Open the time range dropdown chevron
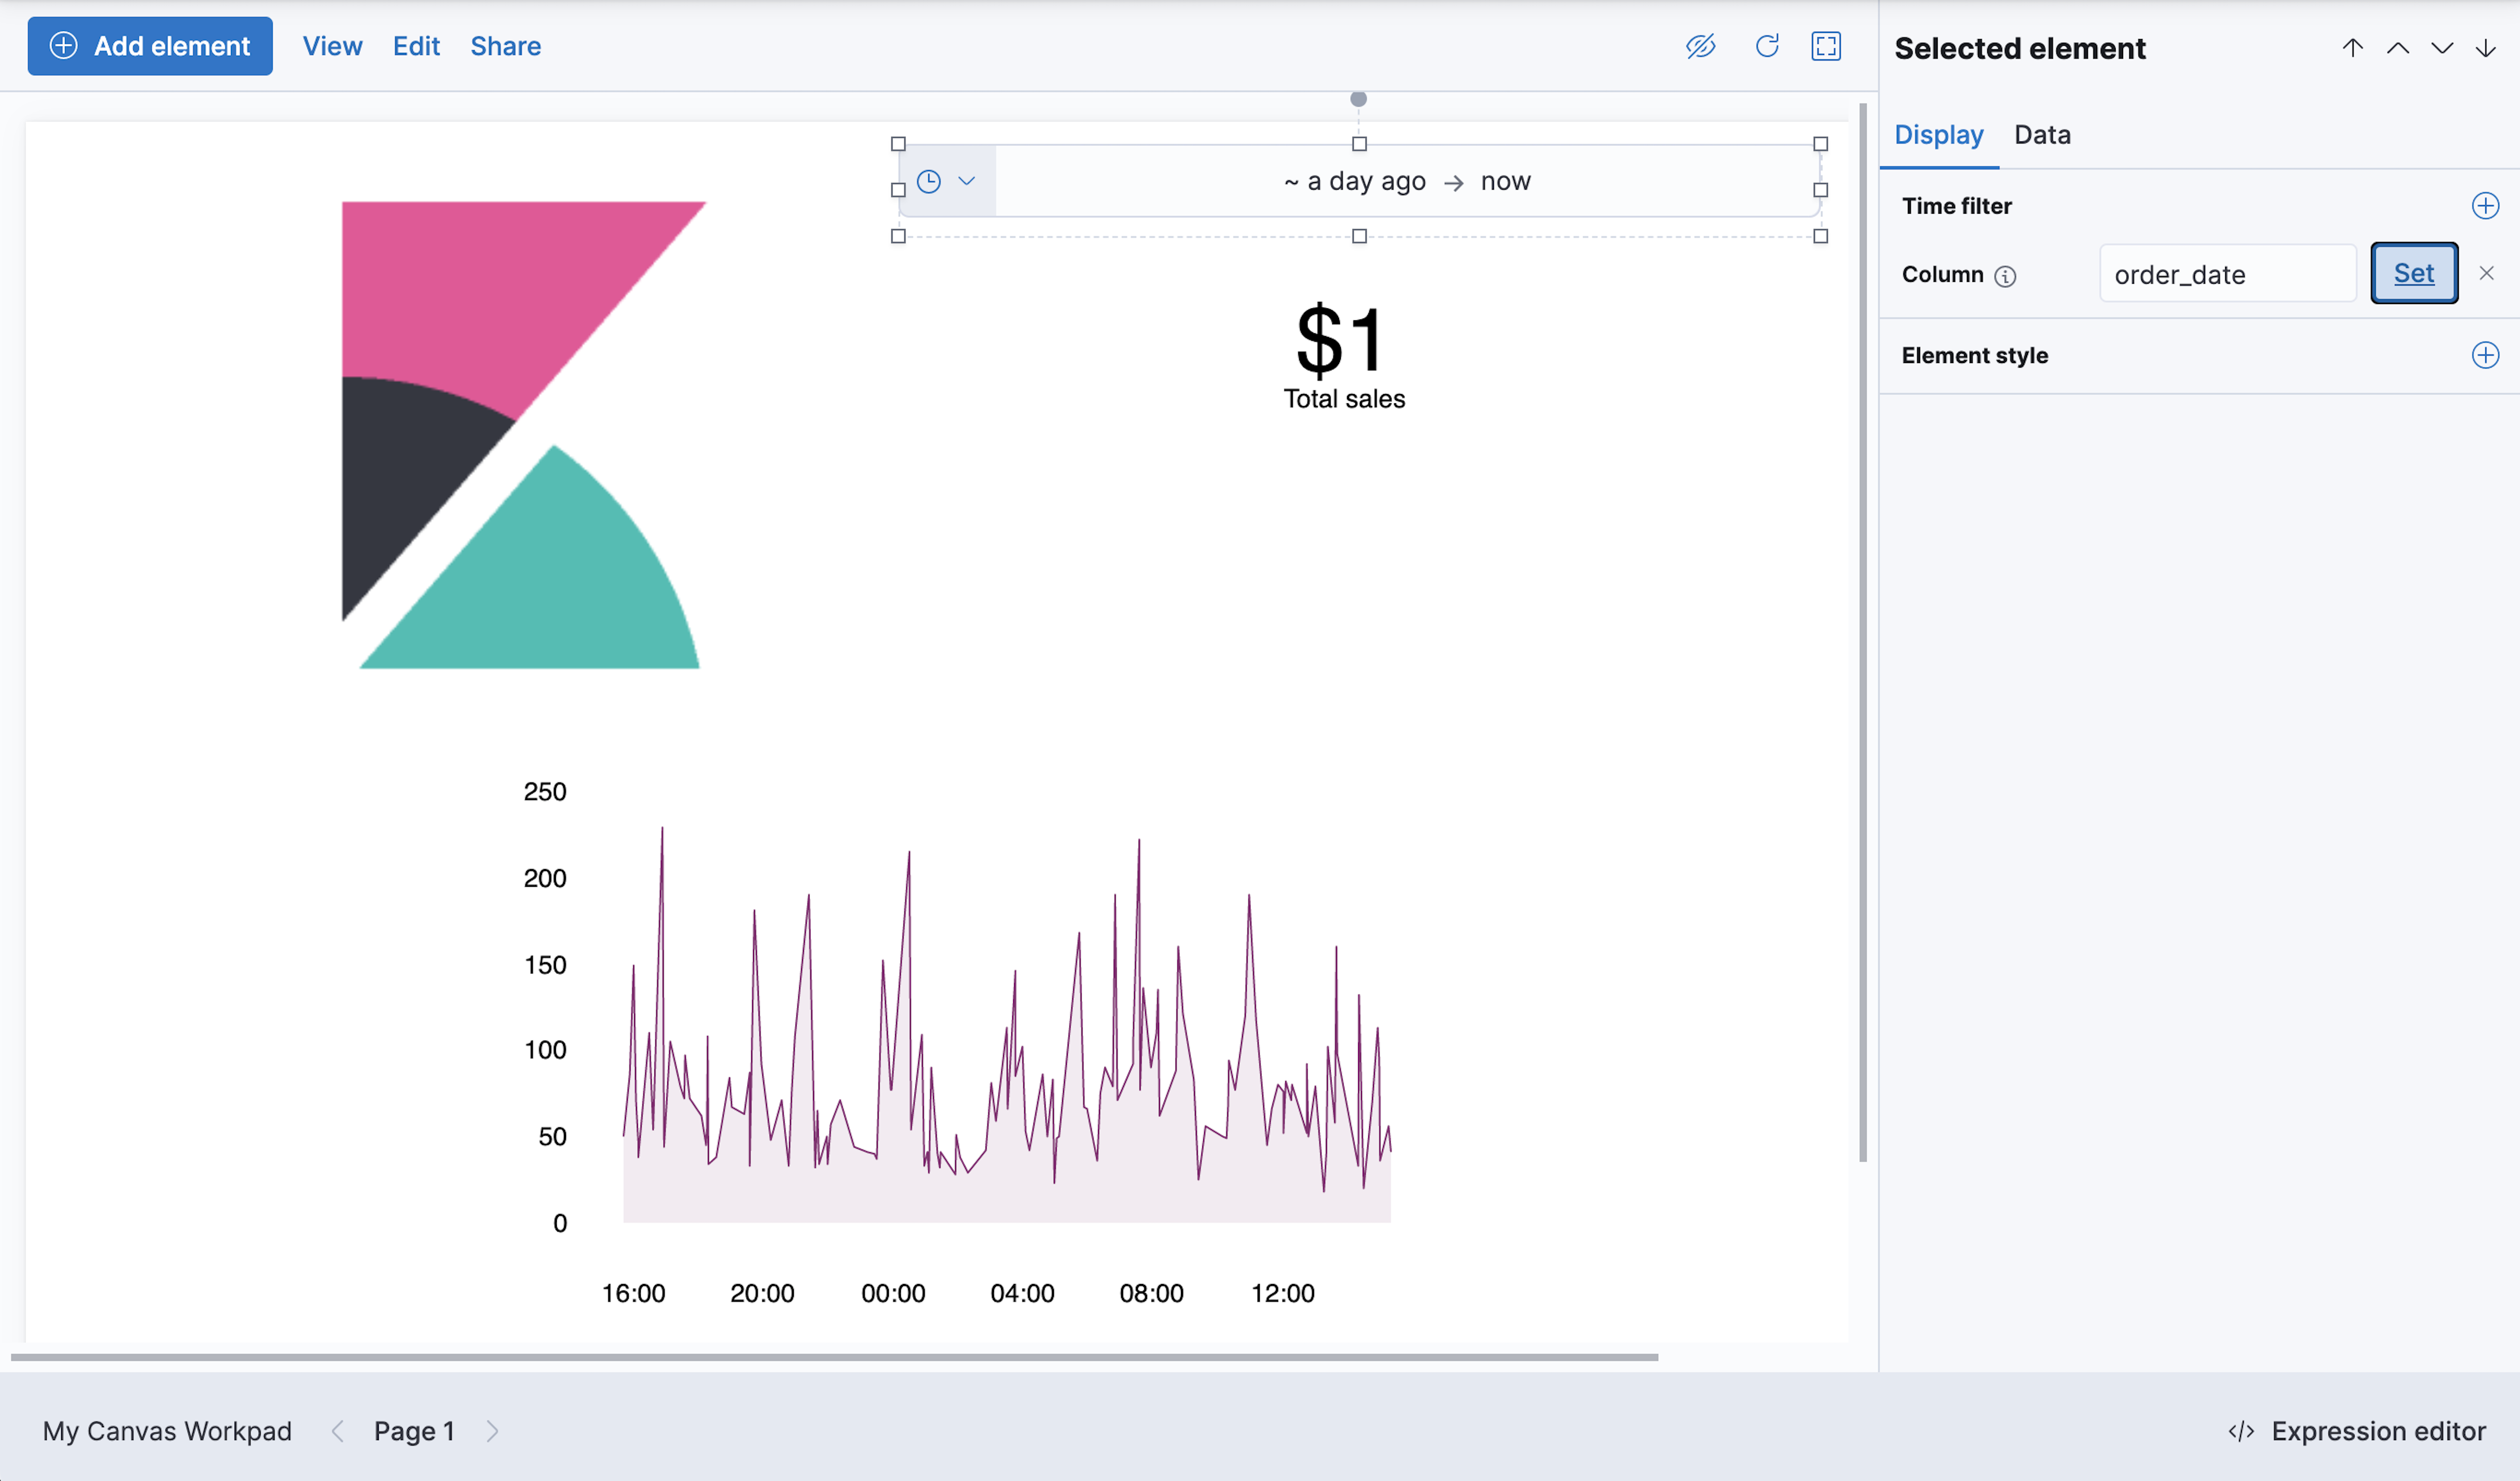 click(x=967, y=181)
